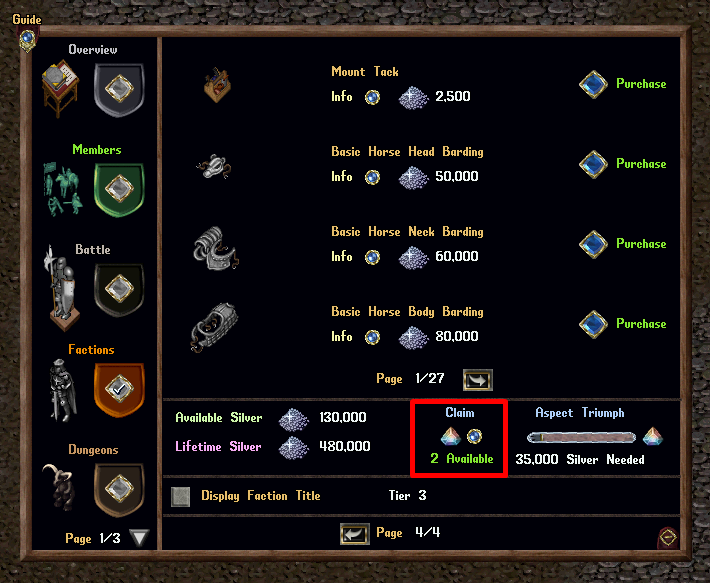The width and height of the screenshot is (710, 583).
Task: Expand sidebar to next page with down triangle
Action: click(x=139, y=537)
